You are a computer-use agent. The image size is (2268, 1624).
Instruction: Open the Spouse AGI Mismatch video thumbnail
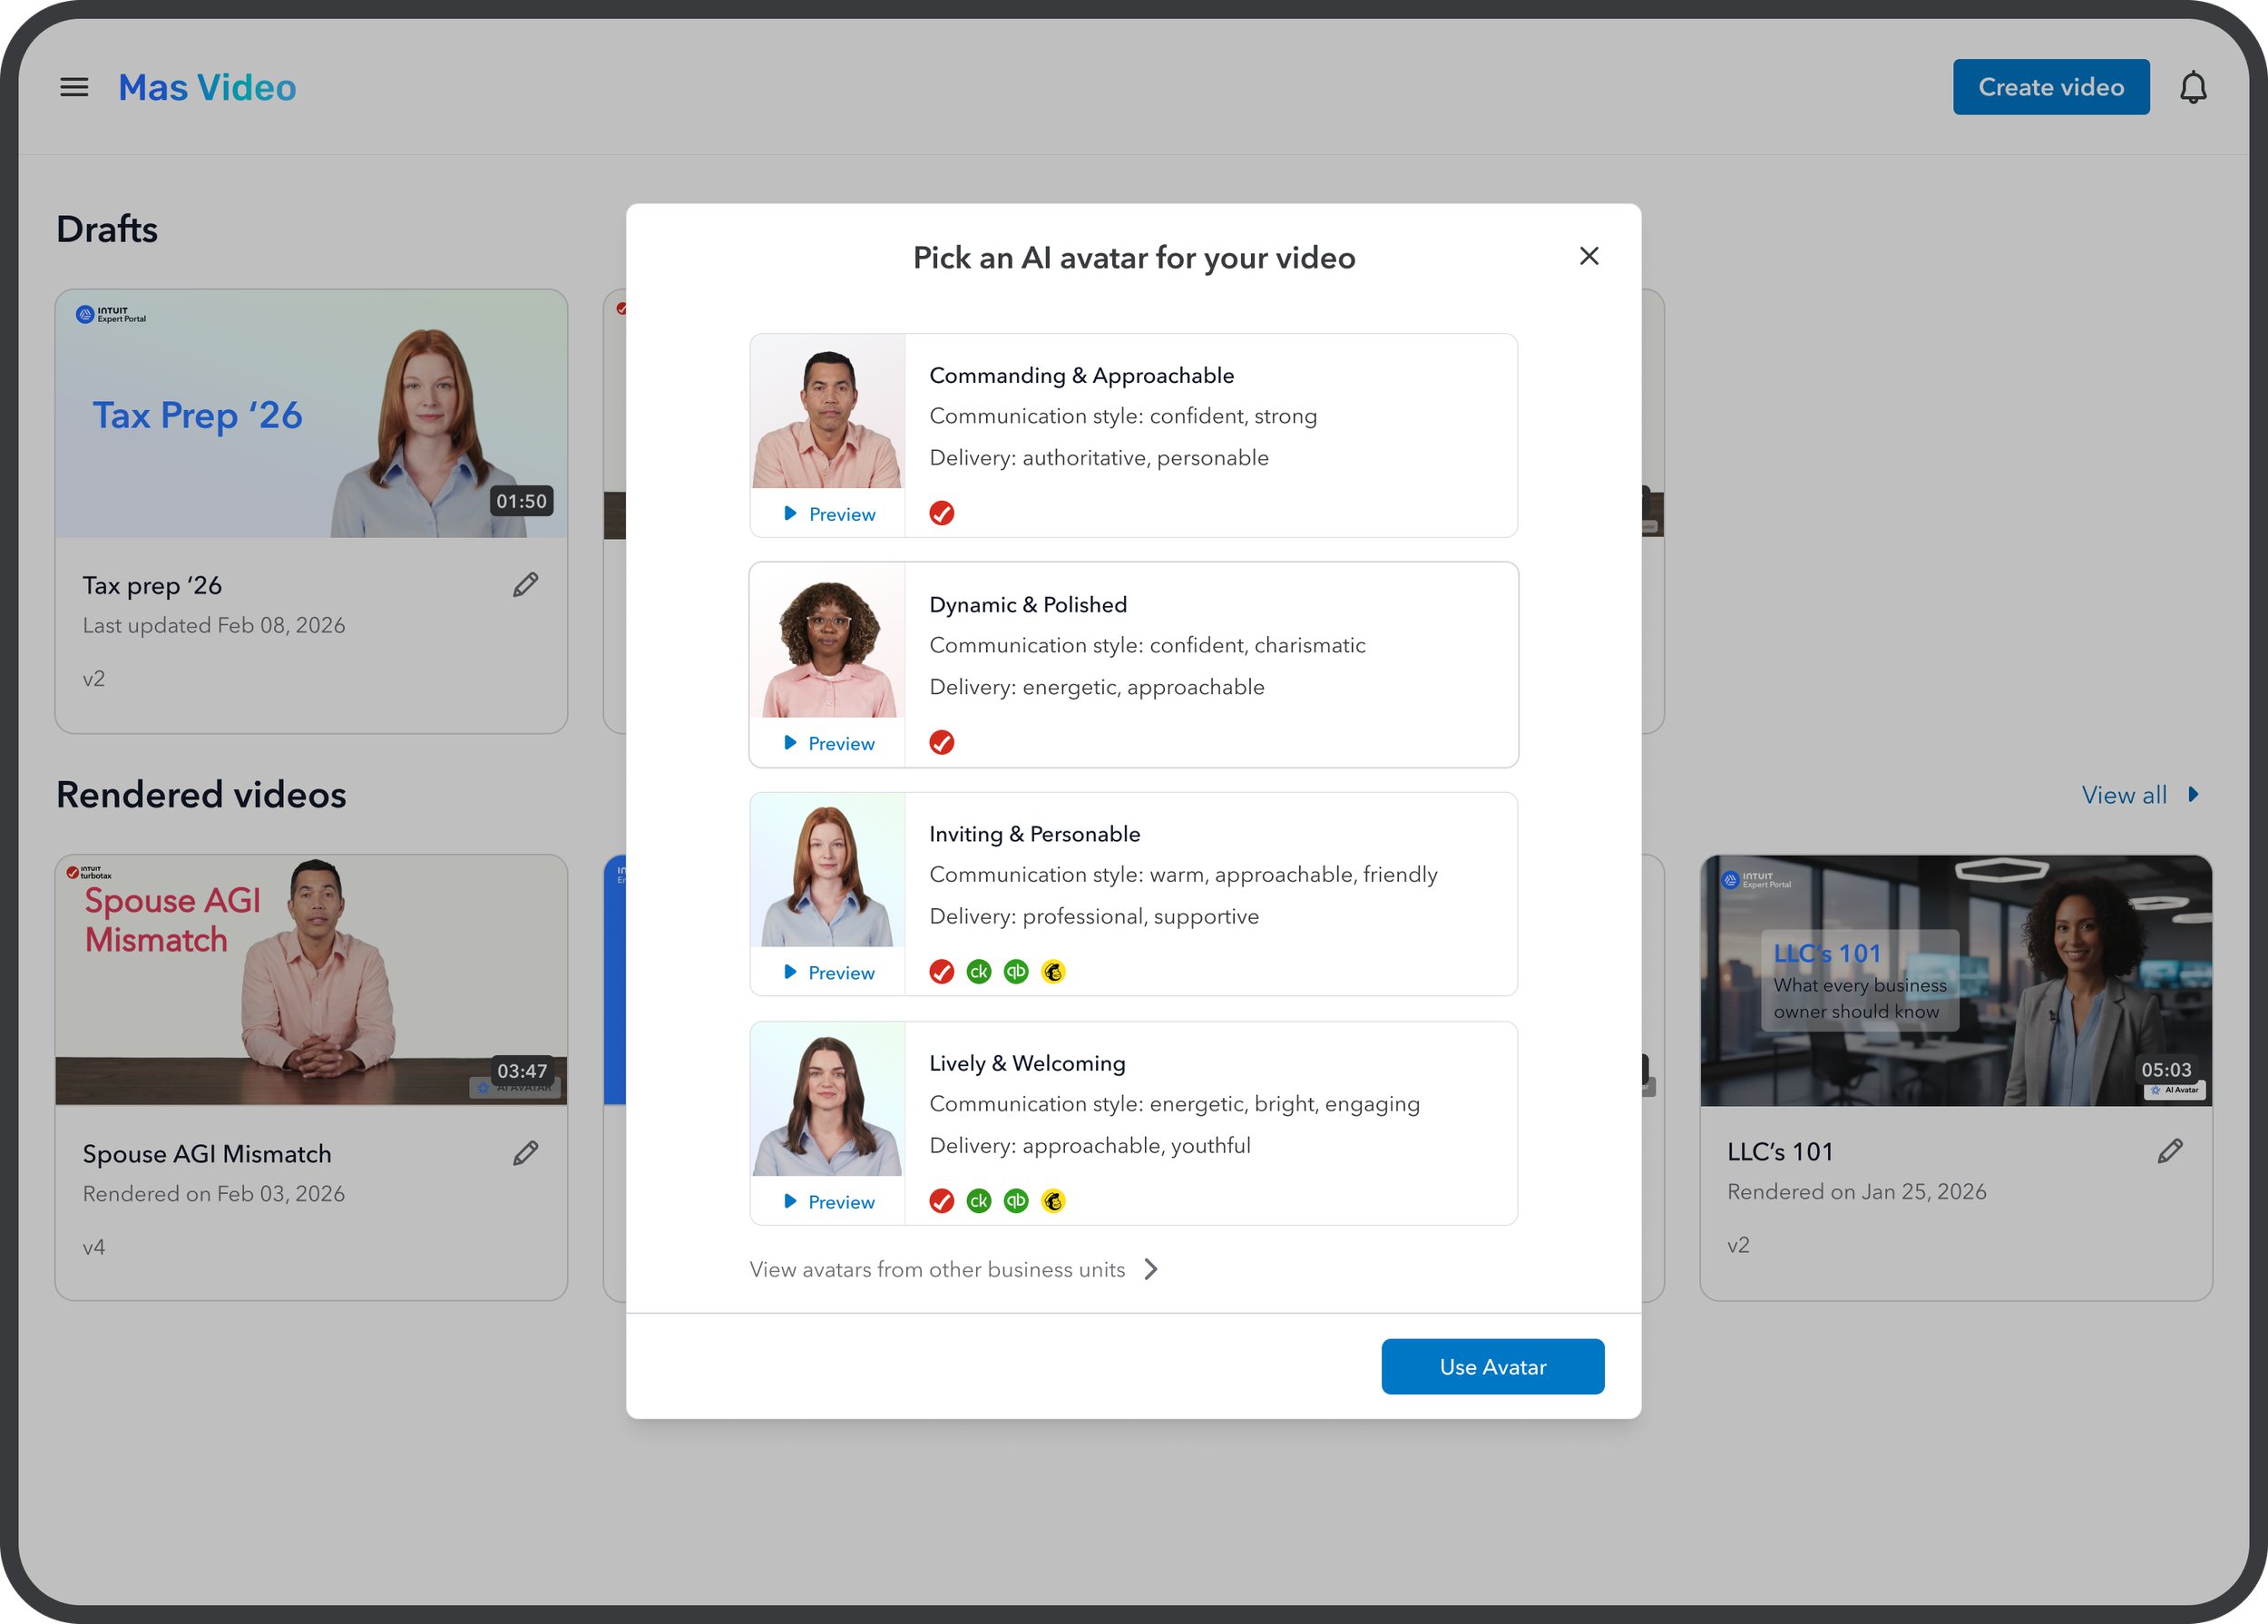[311, 980]
